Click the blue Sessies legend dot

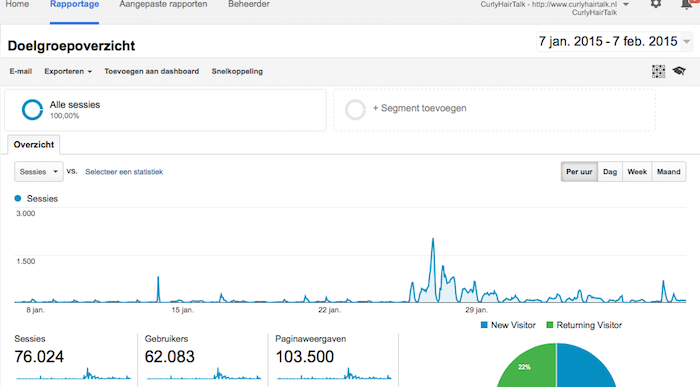point(18,199)
